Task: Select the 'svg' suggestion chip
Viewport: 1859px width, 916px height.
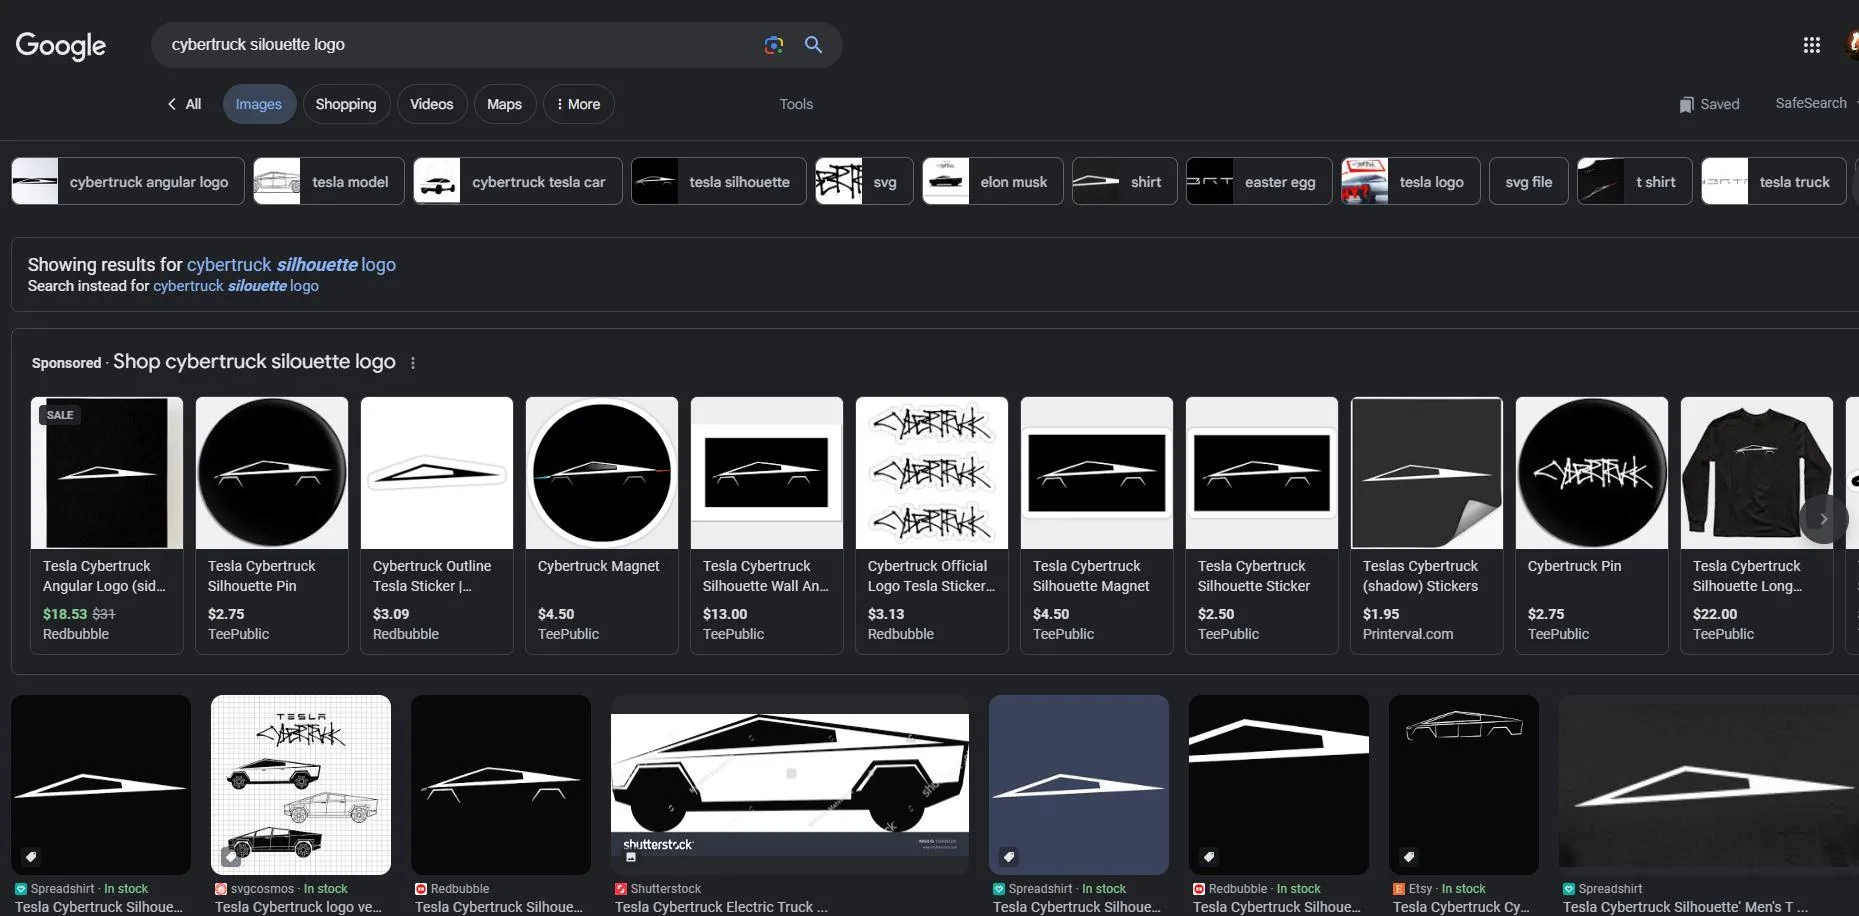Action: pos(864,182)
